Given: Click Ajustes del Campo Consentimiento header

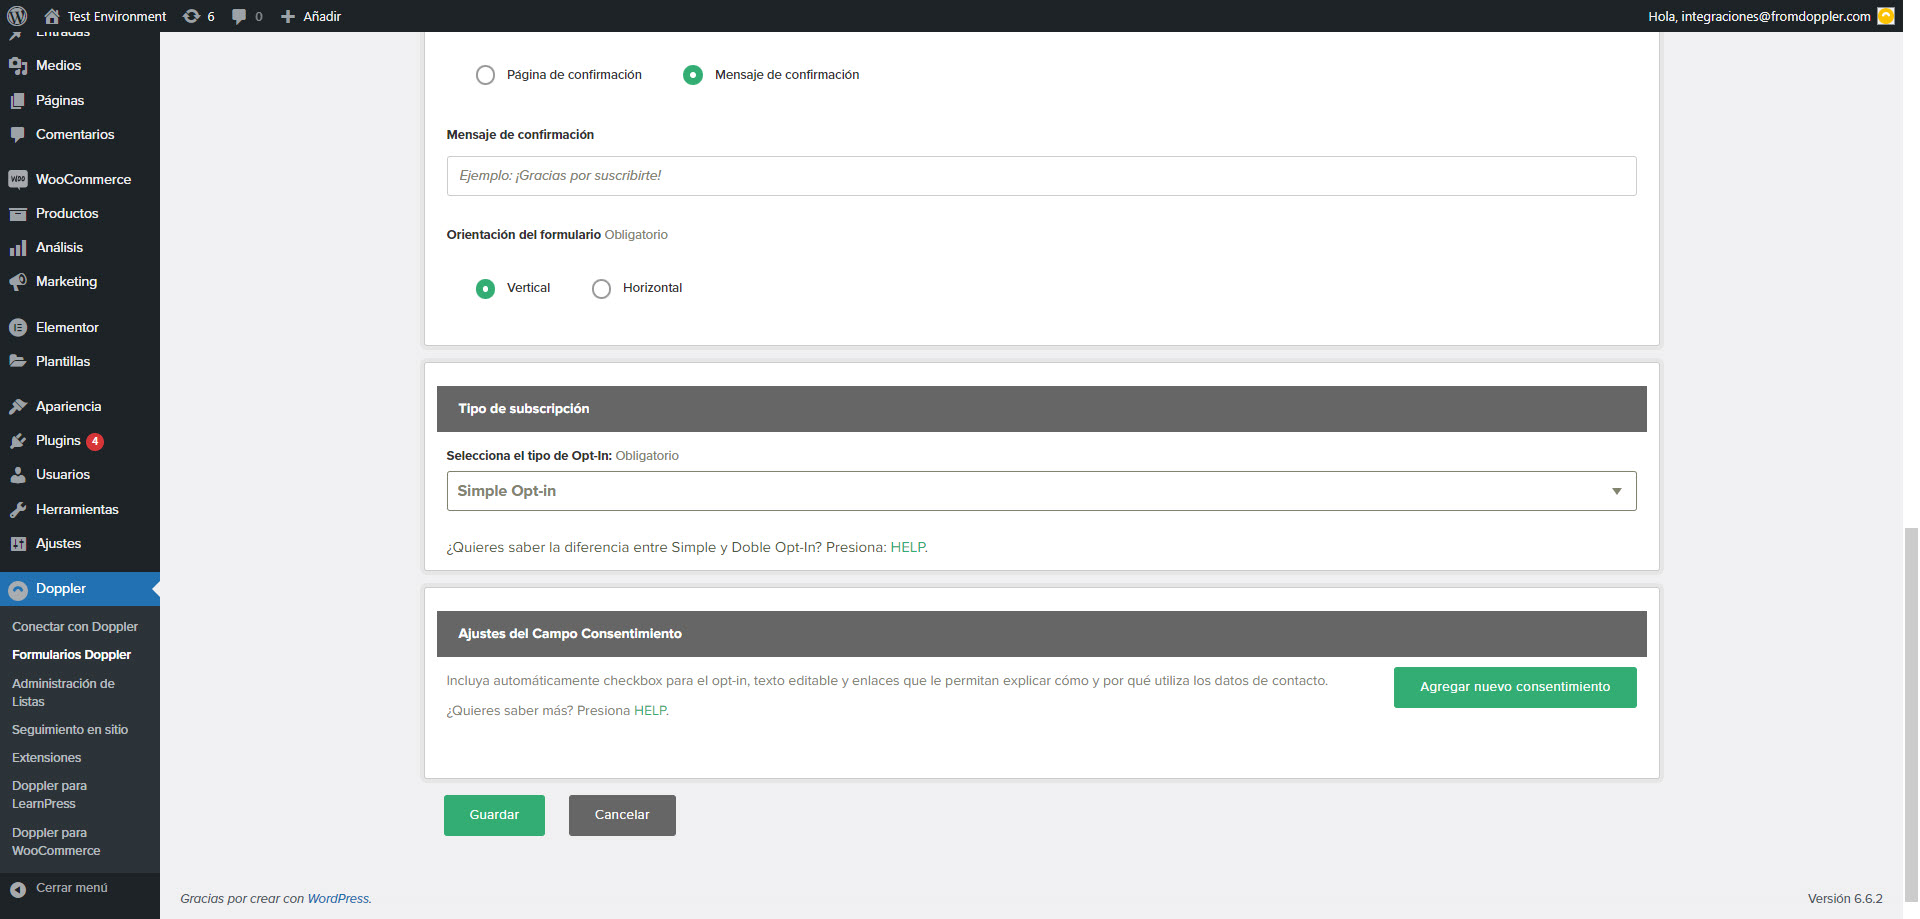Looking at the screenshot, I should 1041,634.
